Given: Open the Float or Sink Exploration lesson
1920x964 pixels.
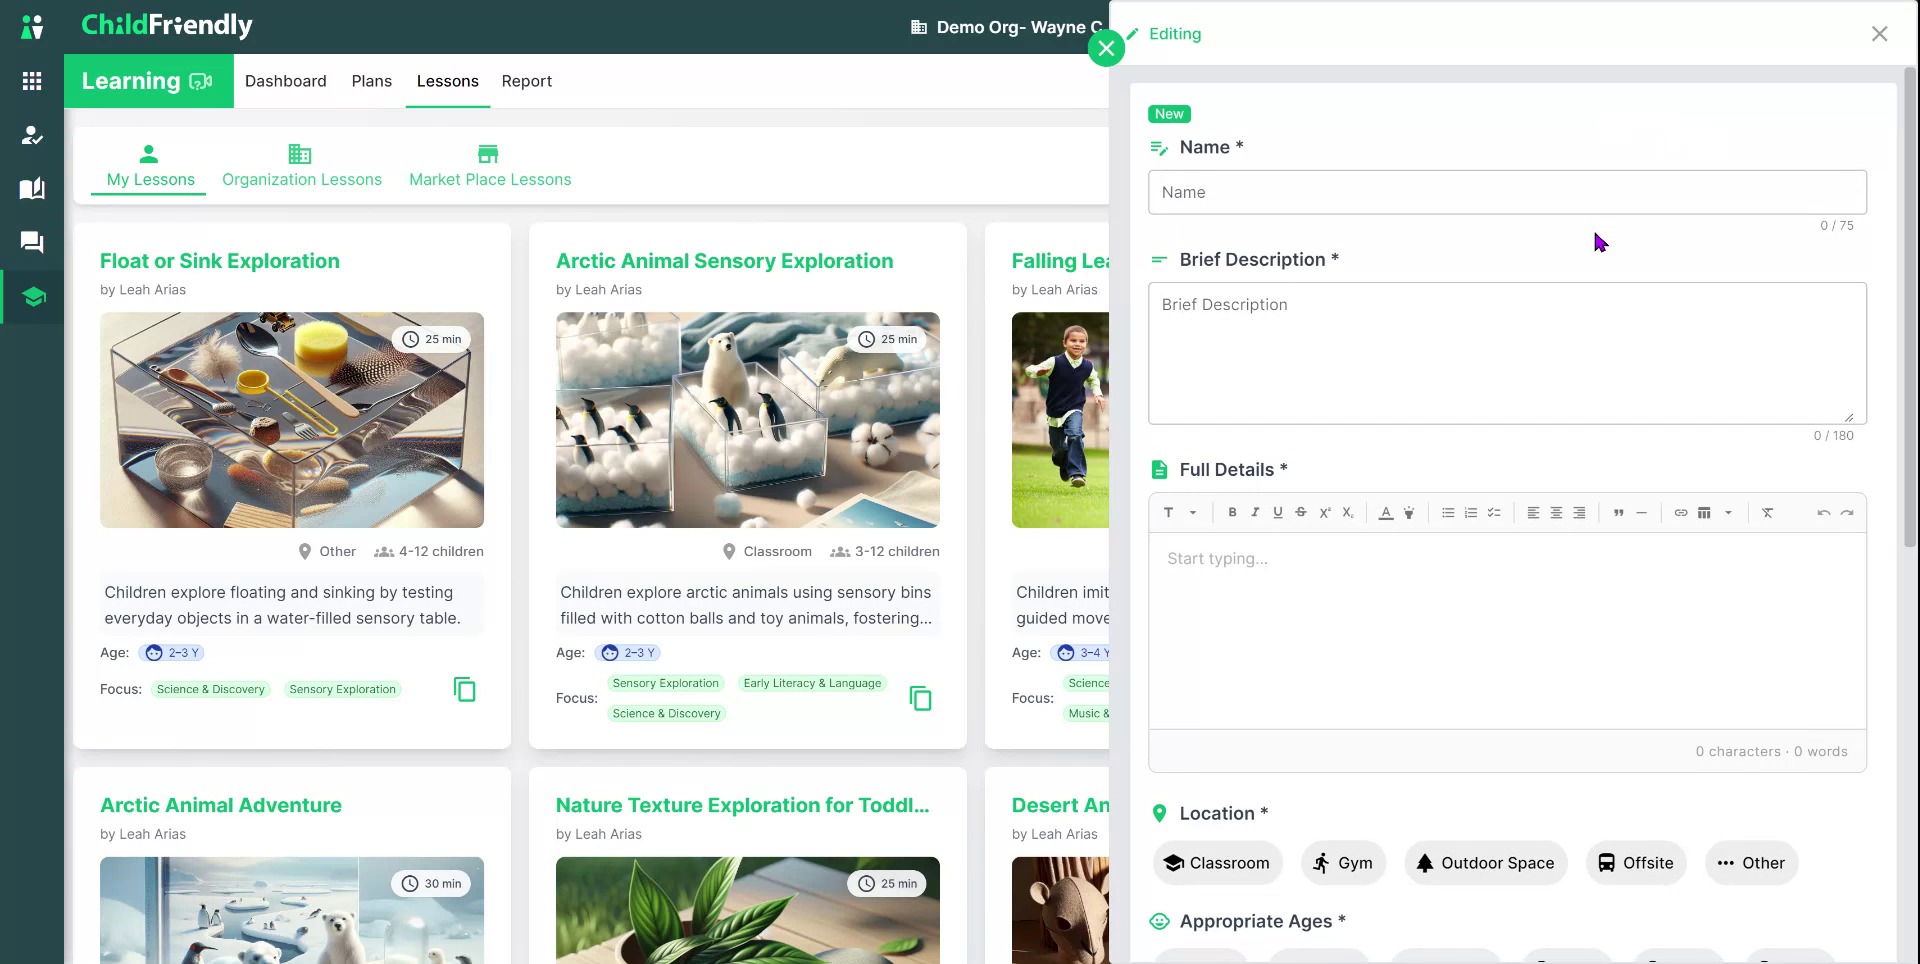Looking at the screenshot, I should [x=220, y=261].
